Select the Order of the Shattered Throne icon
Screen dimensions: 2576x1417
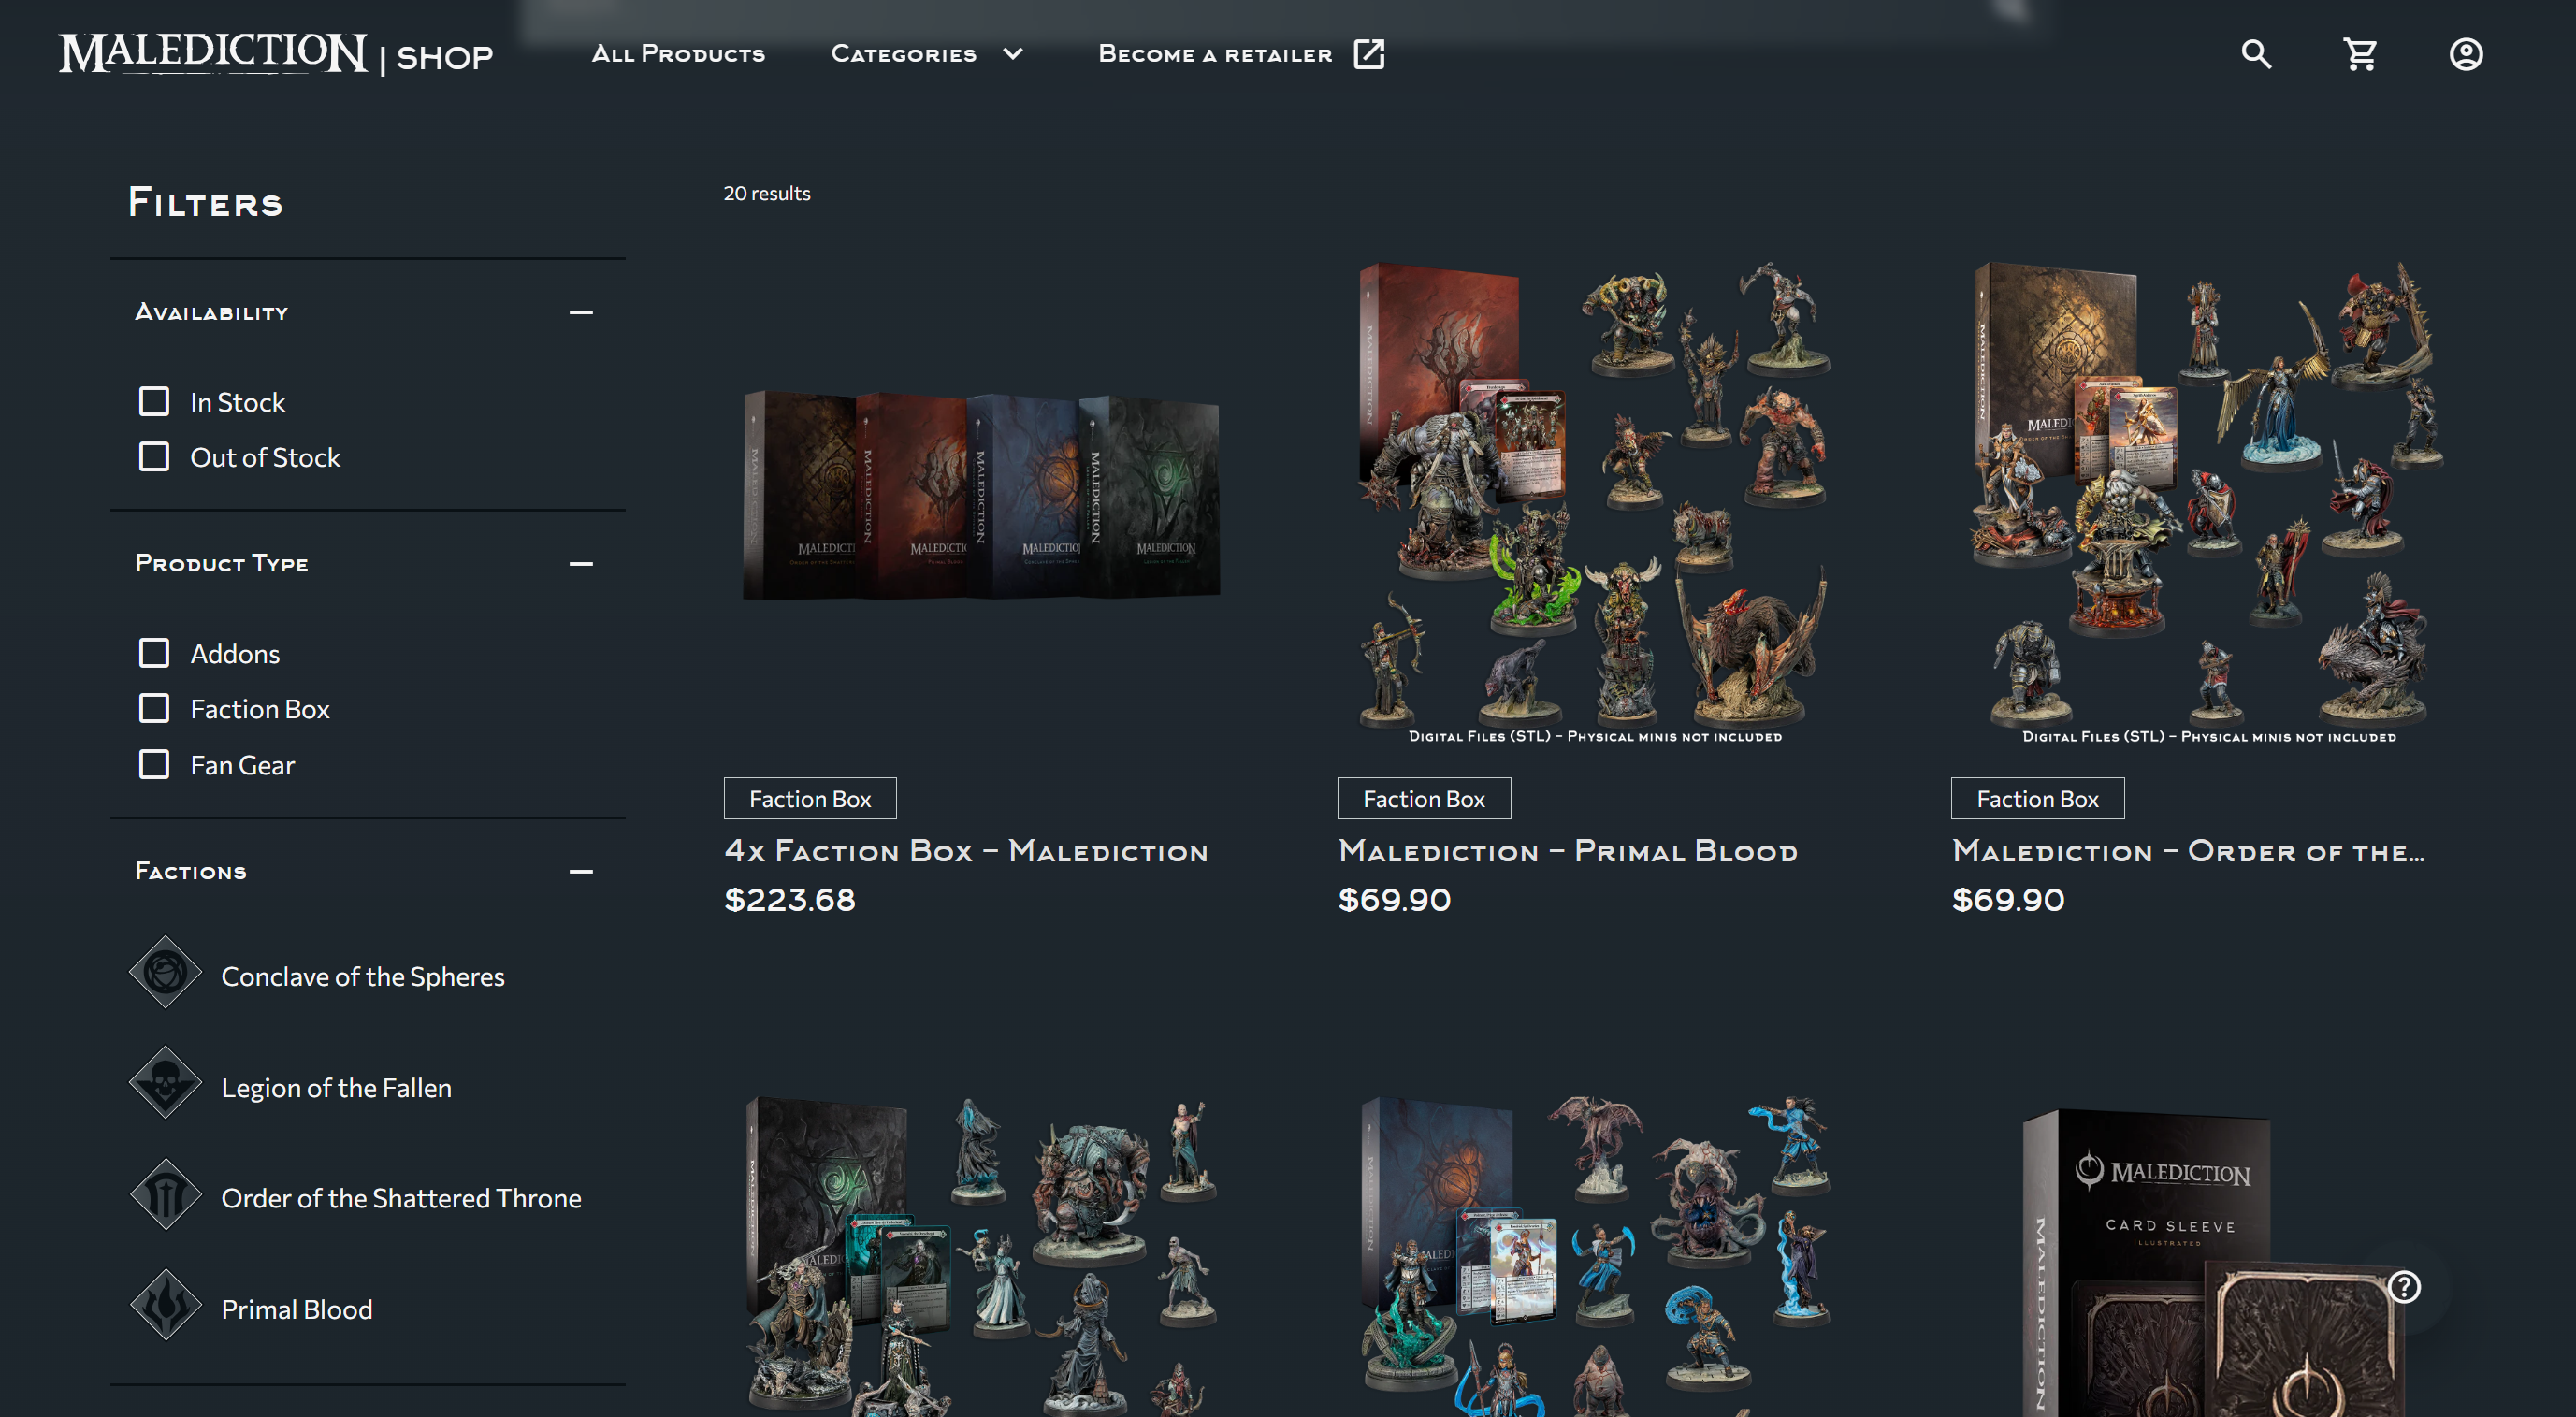click(x=167, y=1196)
